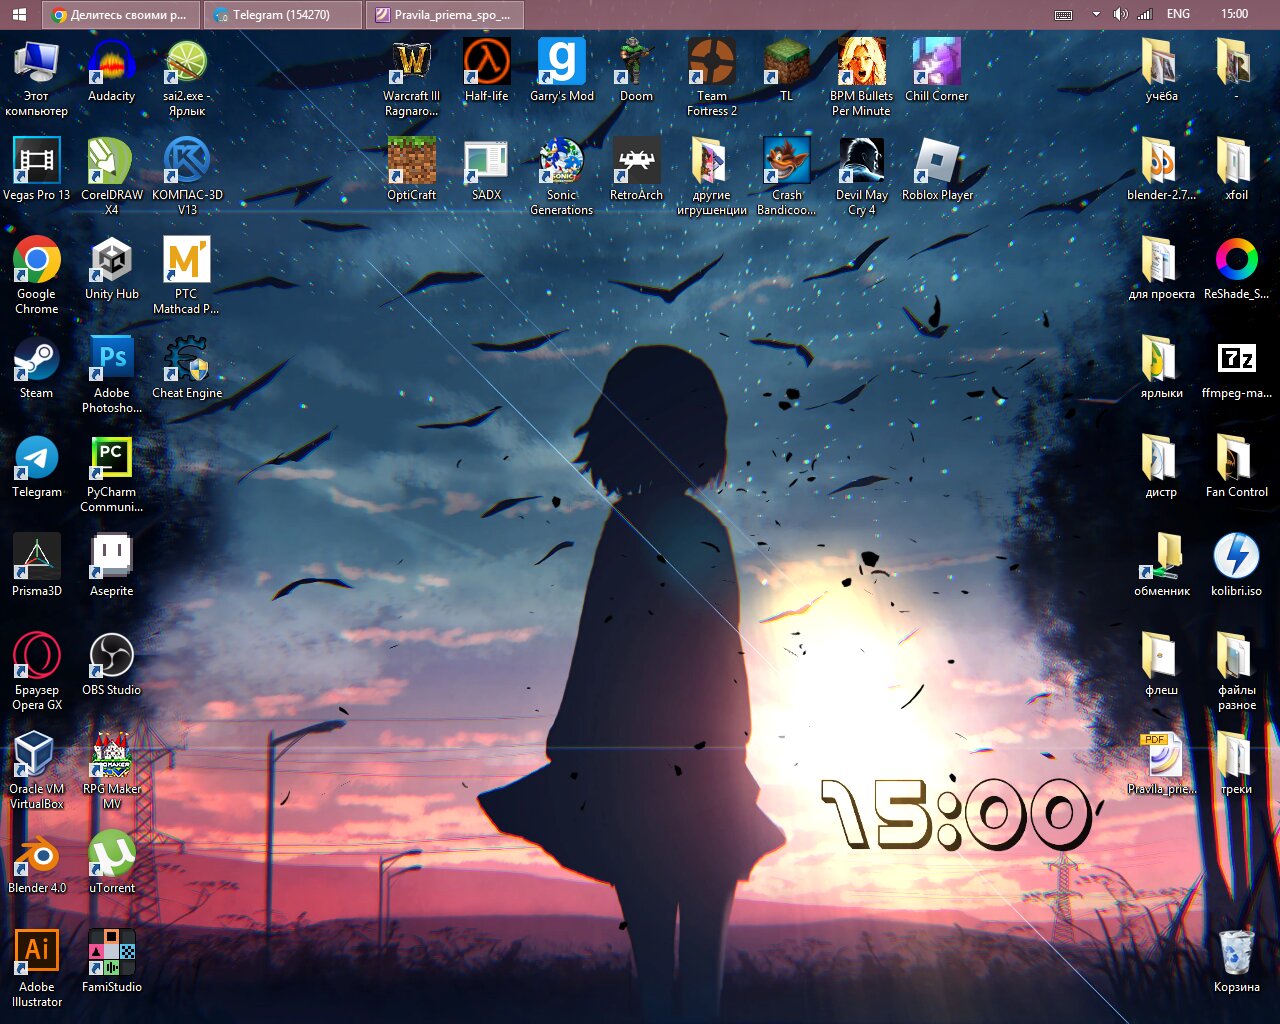
Task: Select the Fan Control folder
Action: pyautogui.click(x=1236, y=467)
